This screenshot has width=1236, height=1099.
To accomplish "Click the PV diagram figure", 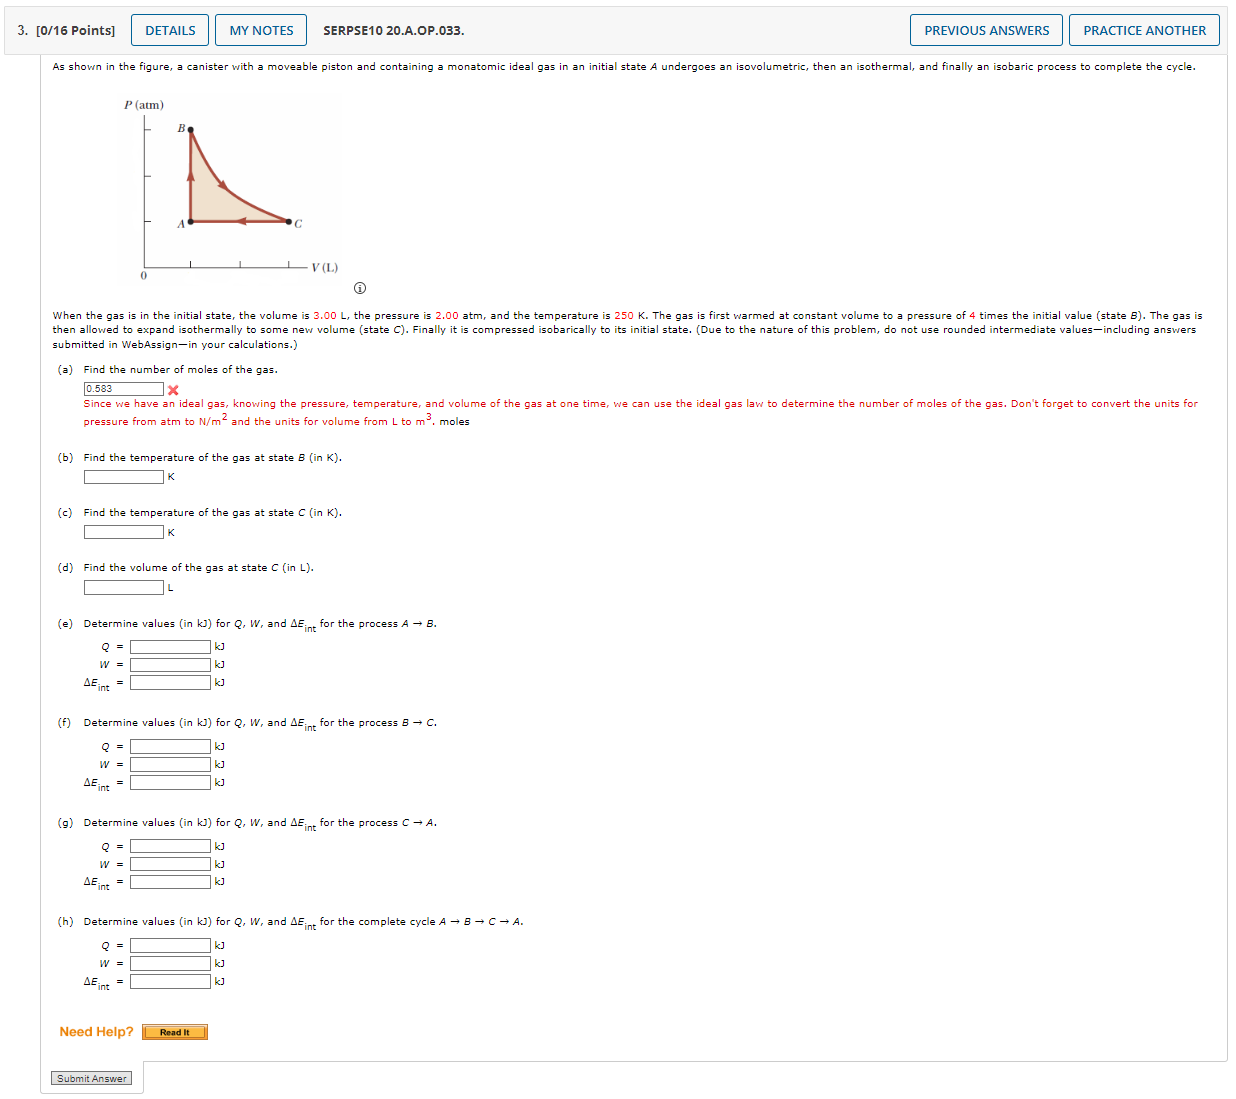I will (x=230, y=185).
